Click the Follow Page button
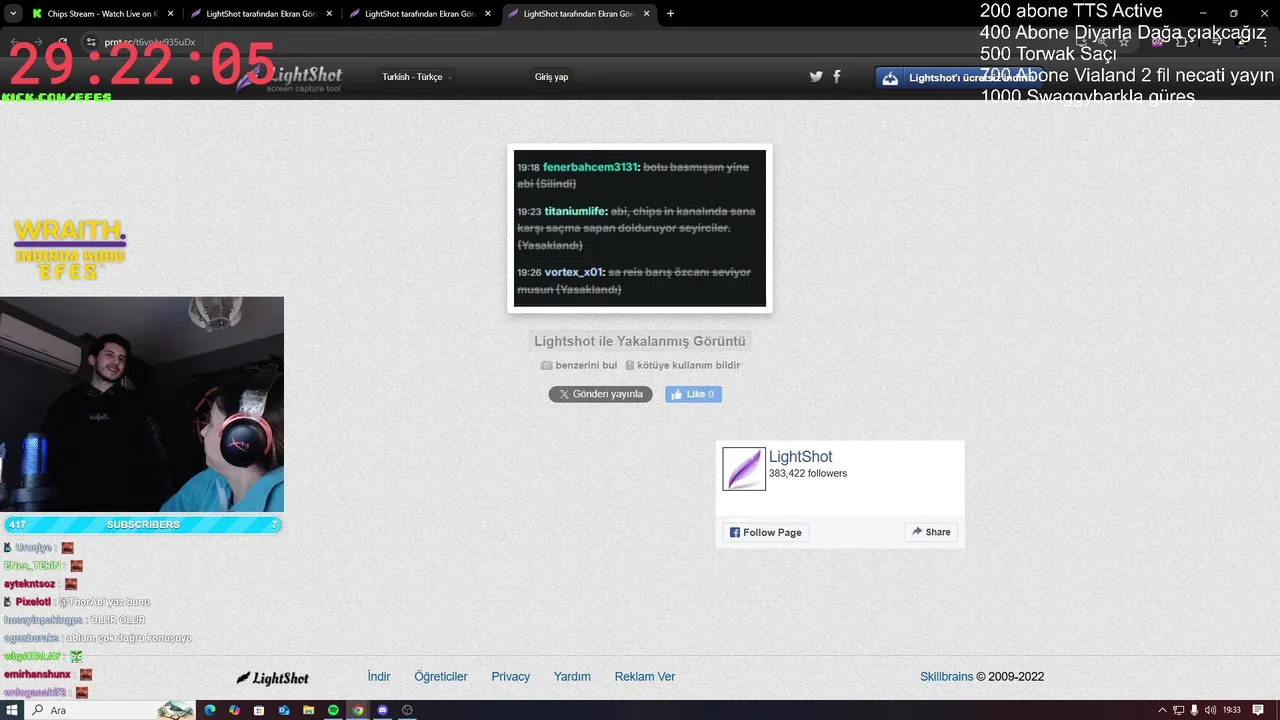 coord(766,532)
